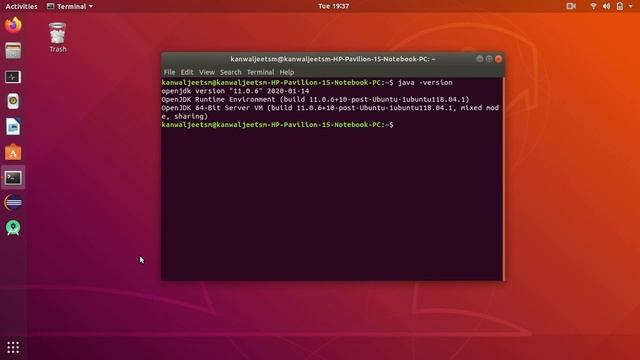
Task: Launch Eclipse IDE from the dock
Action: click(x=13, y=202)
